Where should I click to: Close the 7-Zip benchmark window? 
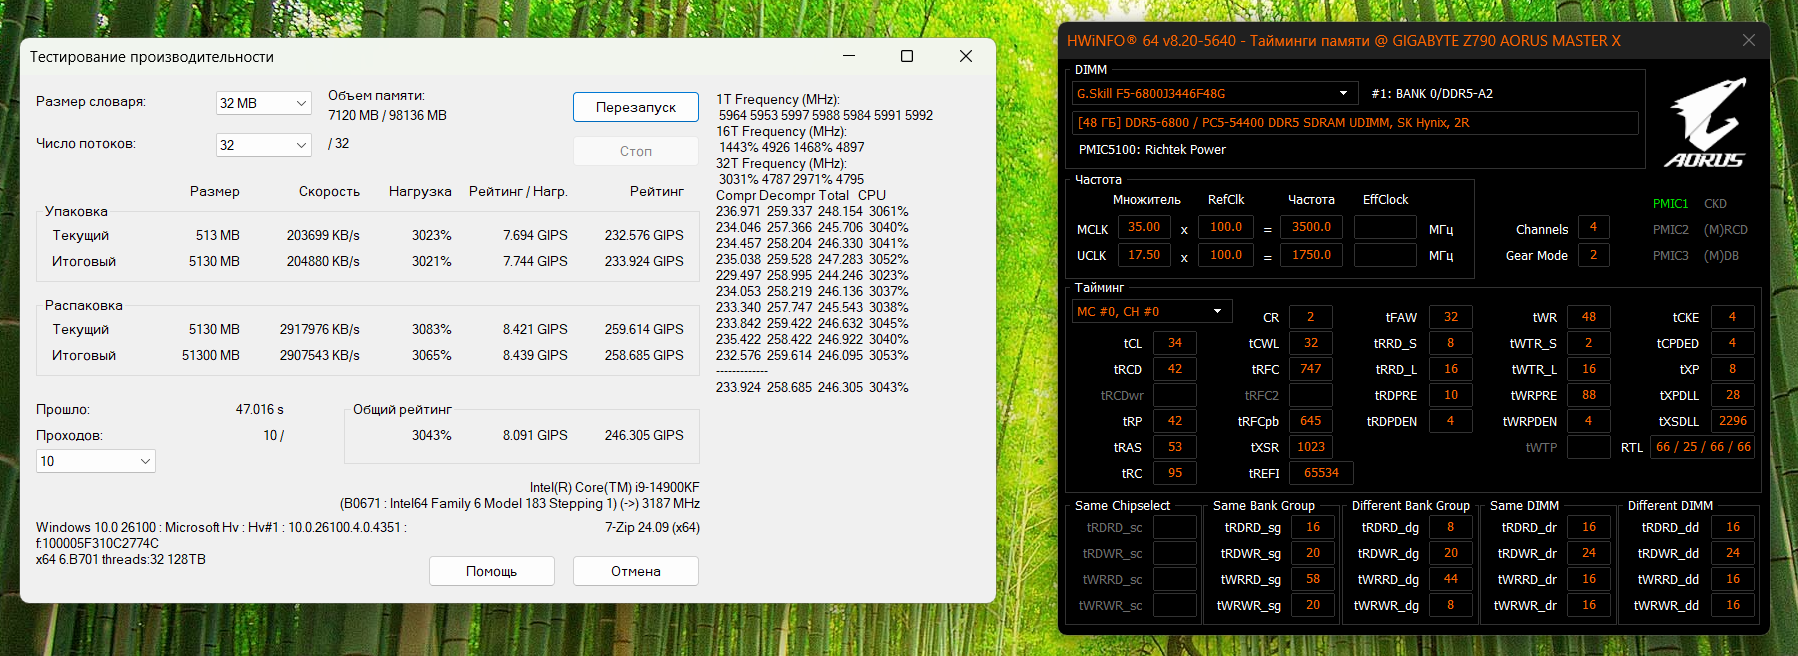coord(966,56)
